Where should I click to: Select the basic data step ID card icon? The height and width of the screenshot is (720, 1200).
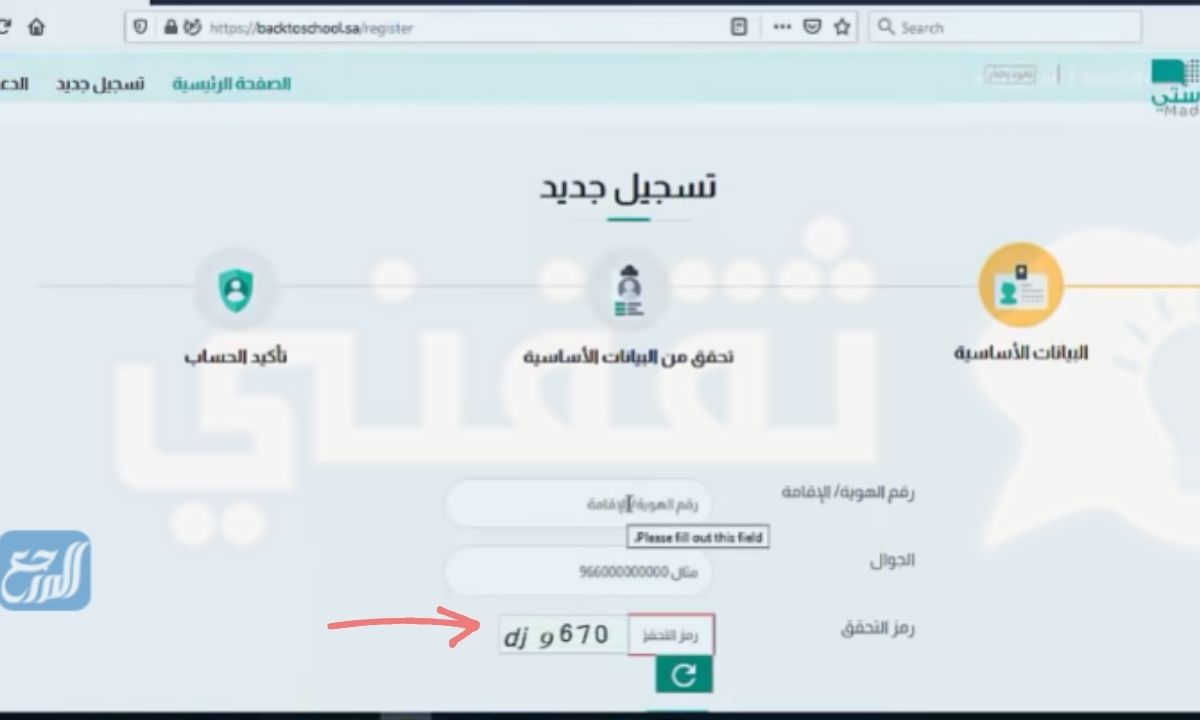[x=1020, y=285]
